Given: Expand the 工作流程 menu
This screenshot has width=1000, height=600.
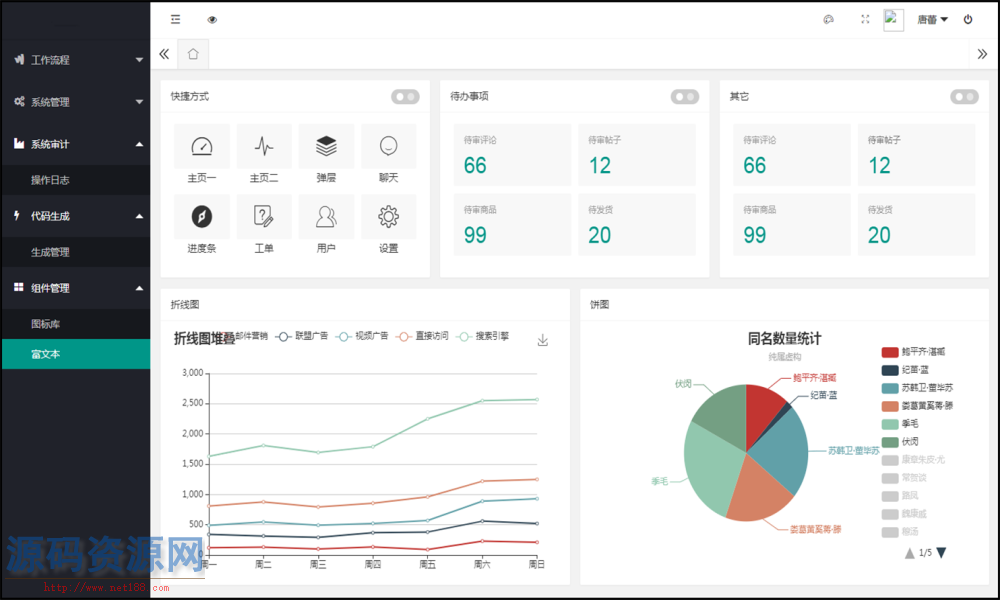Looking at the screenshot, I should pyautogui.click(x=77, y=60).
